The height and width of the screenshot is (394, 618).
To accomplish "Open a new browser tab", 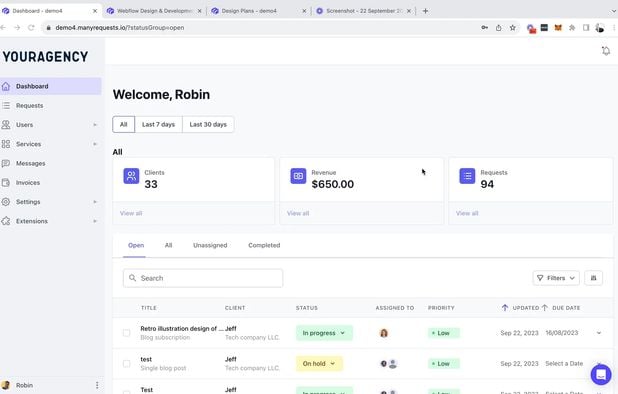I will click(x=425, y=11).
